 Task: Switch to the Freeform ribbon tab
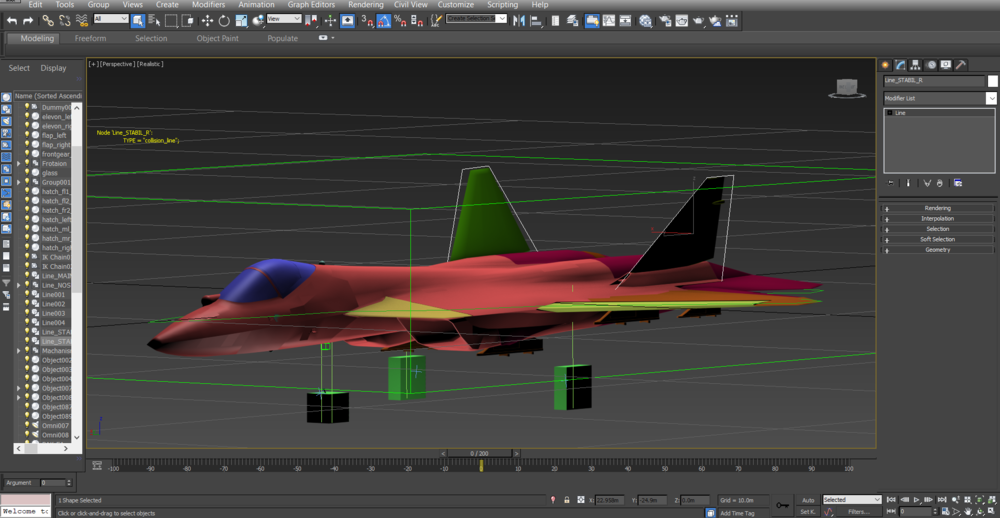pos(90,38)
